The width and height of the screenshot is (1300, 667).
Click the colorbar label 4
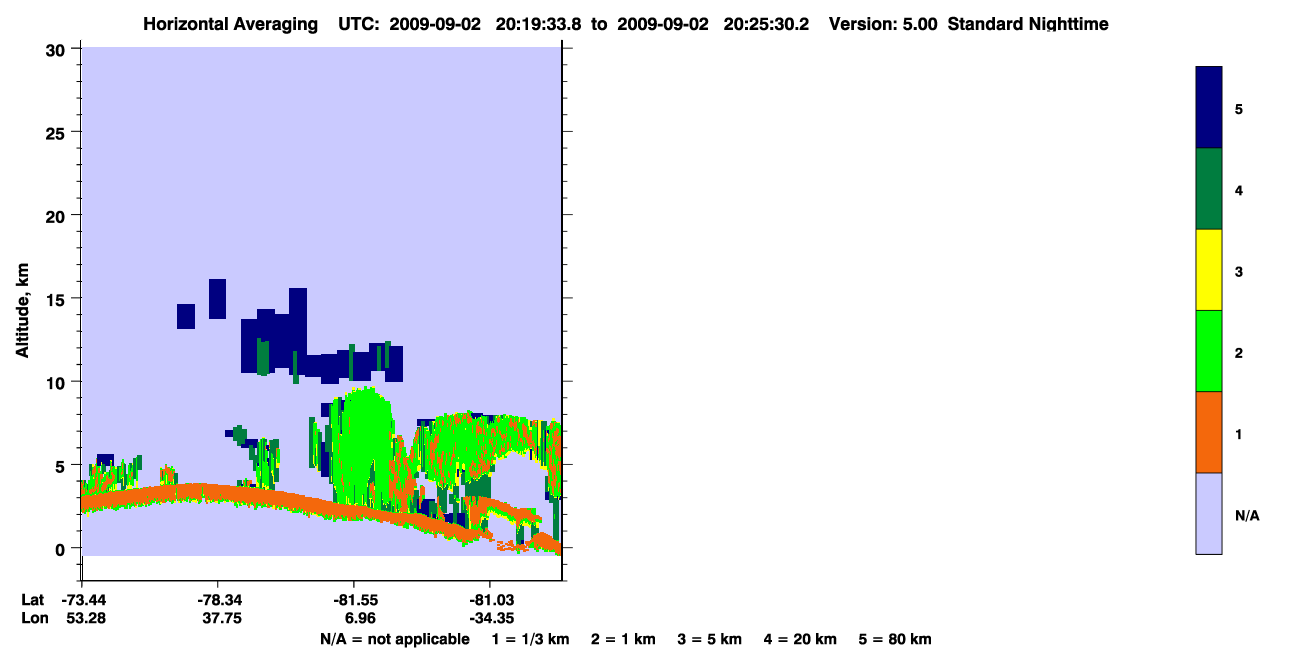(1239, 189)
